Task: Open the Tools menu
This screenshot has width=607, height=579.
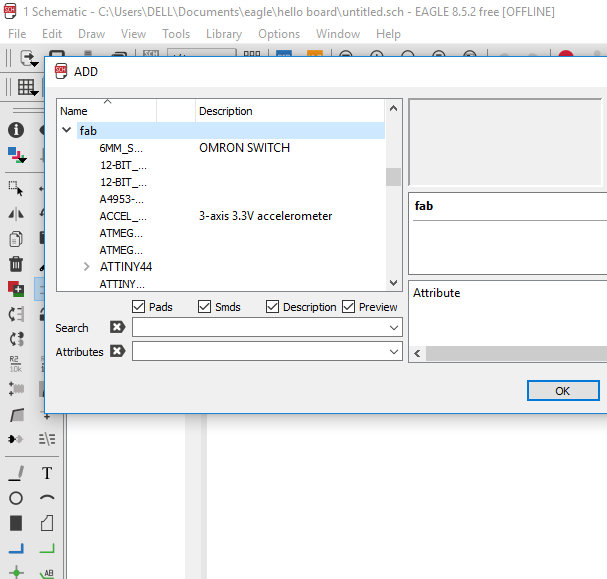Action: (176, 34)
